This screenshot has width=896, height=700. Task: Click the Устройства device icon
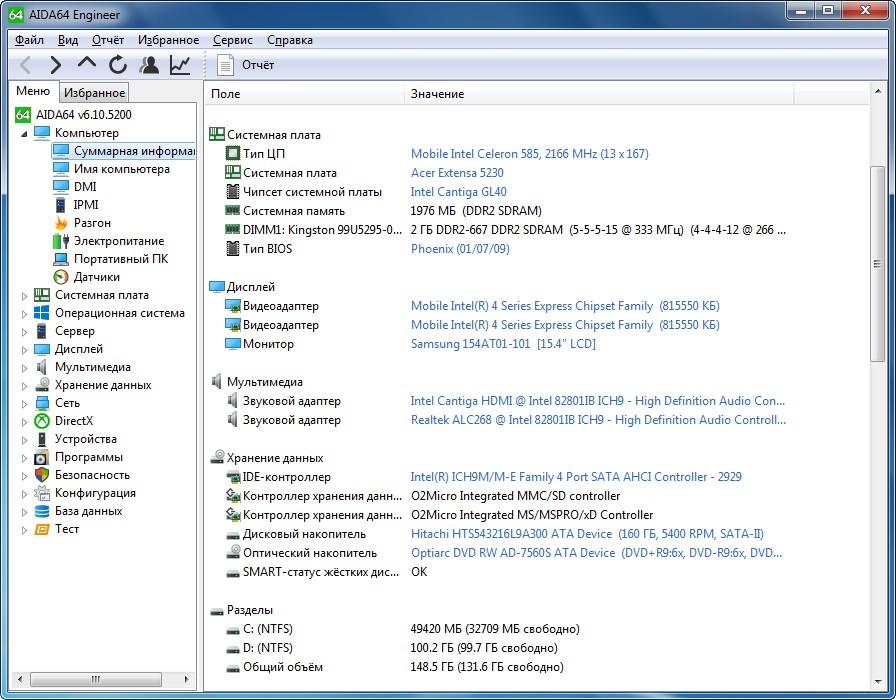coord(42,439)
